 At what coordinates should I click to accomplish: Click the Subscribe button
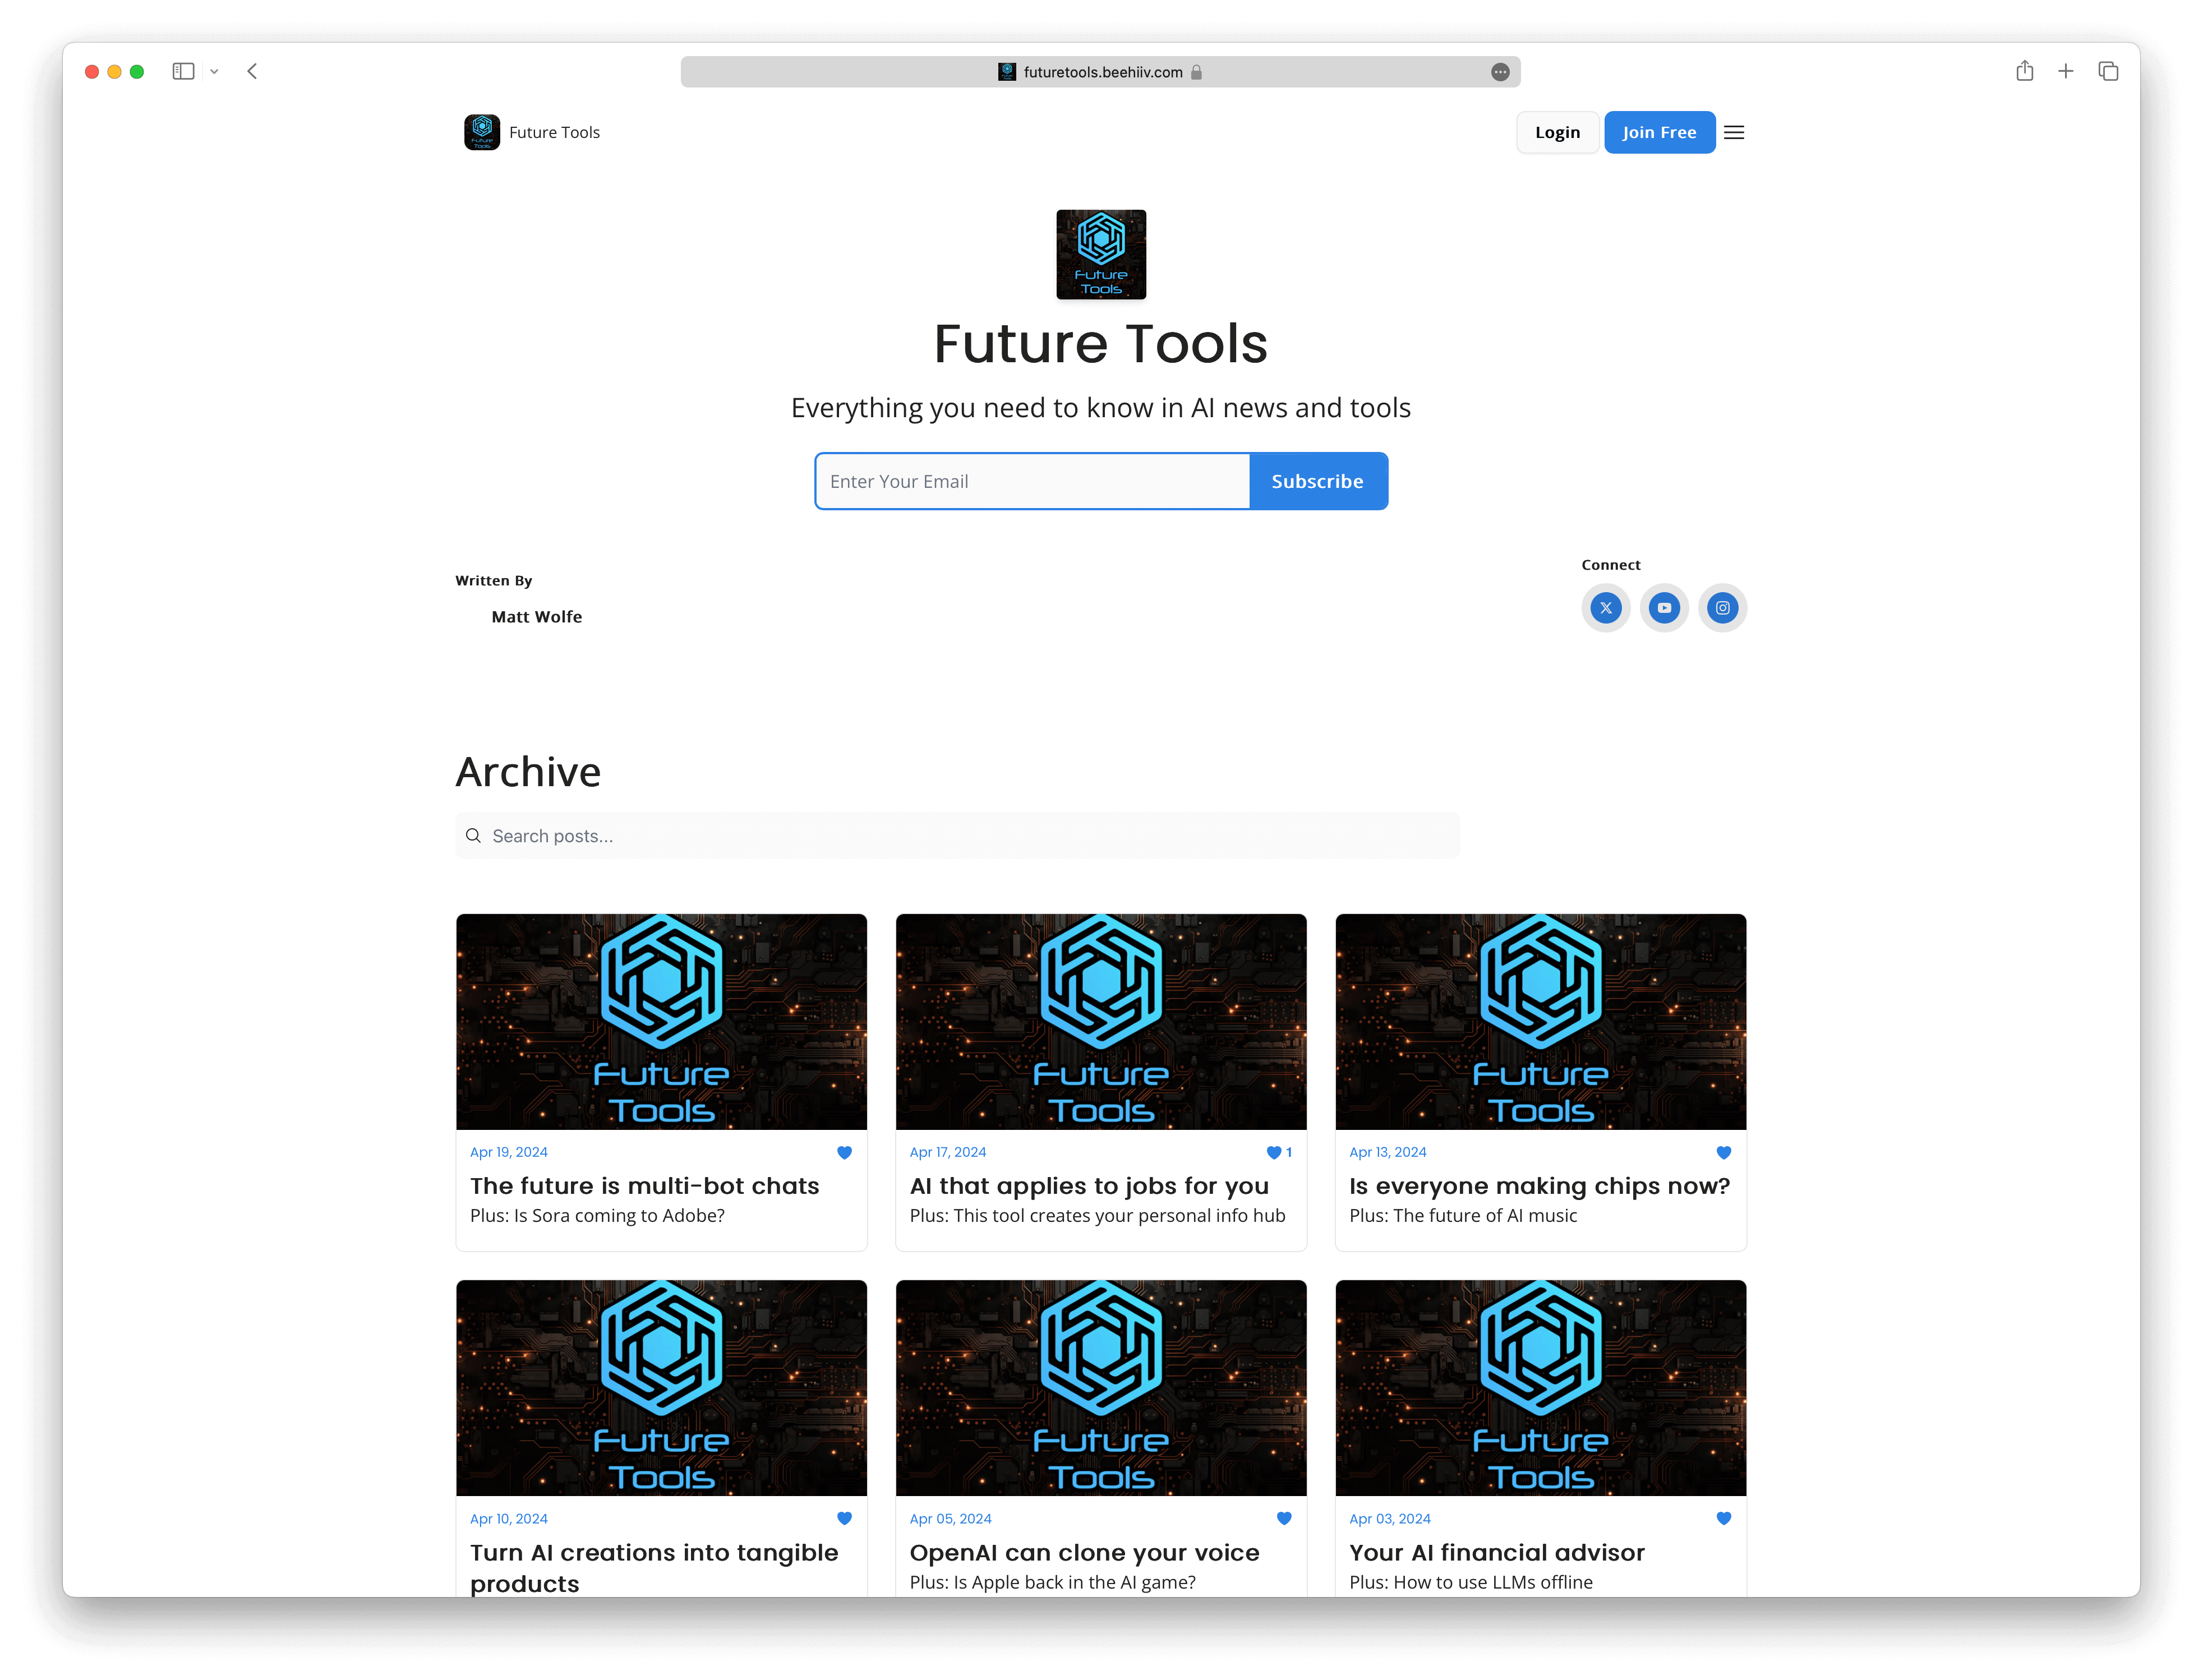tap(1318, 481)
